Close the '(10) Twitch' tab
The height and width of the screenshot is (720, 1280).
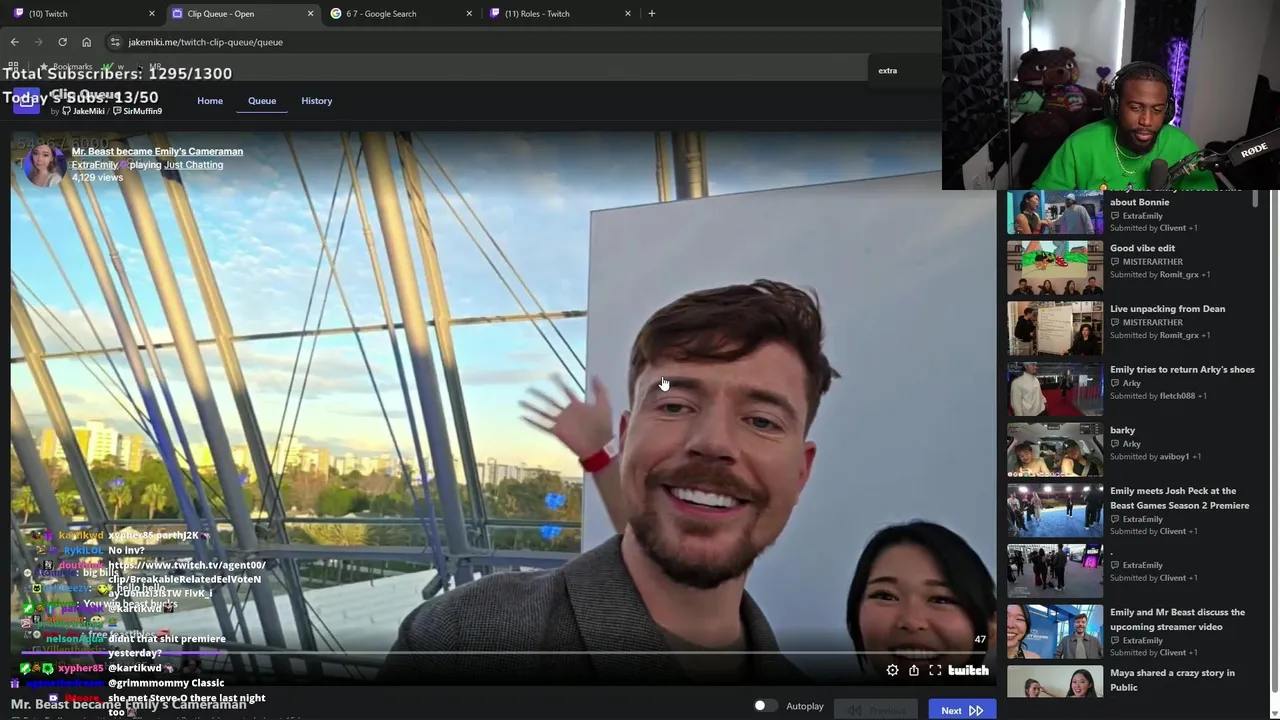tap(152, 13)
